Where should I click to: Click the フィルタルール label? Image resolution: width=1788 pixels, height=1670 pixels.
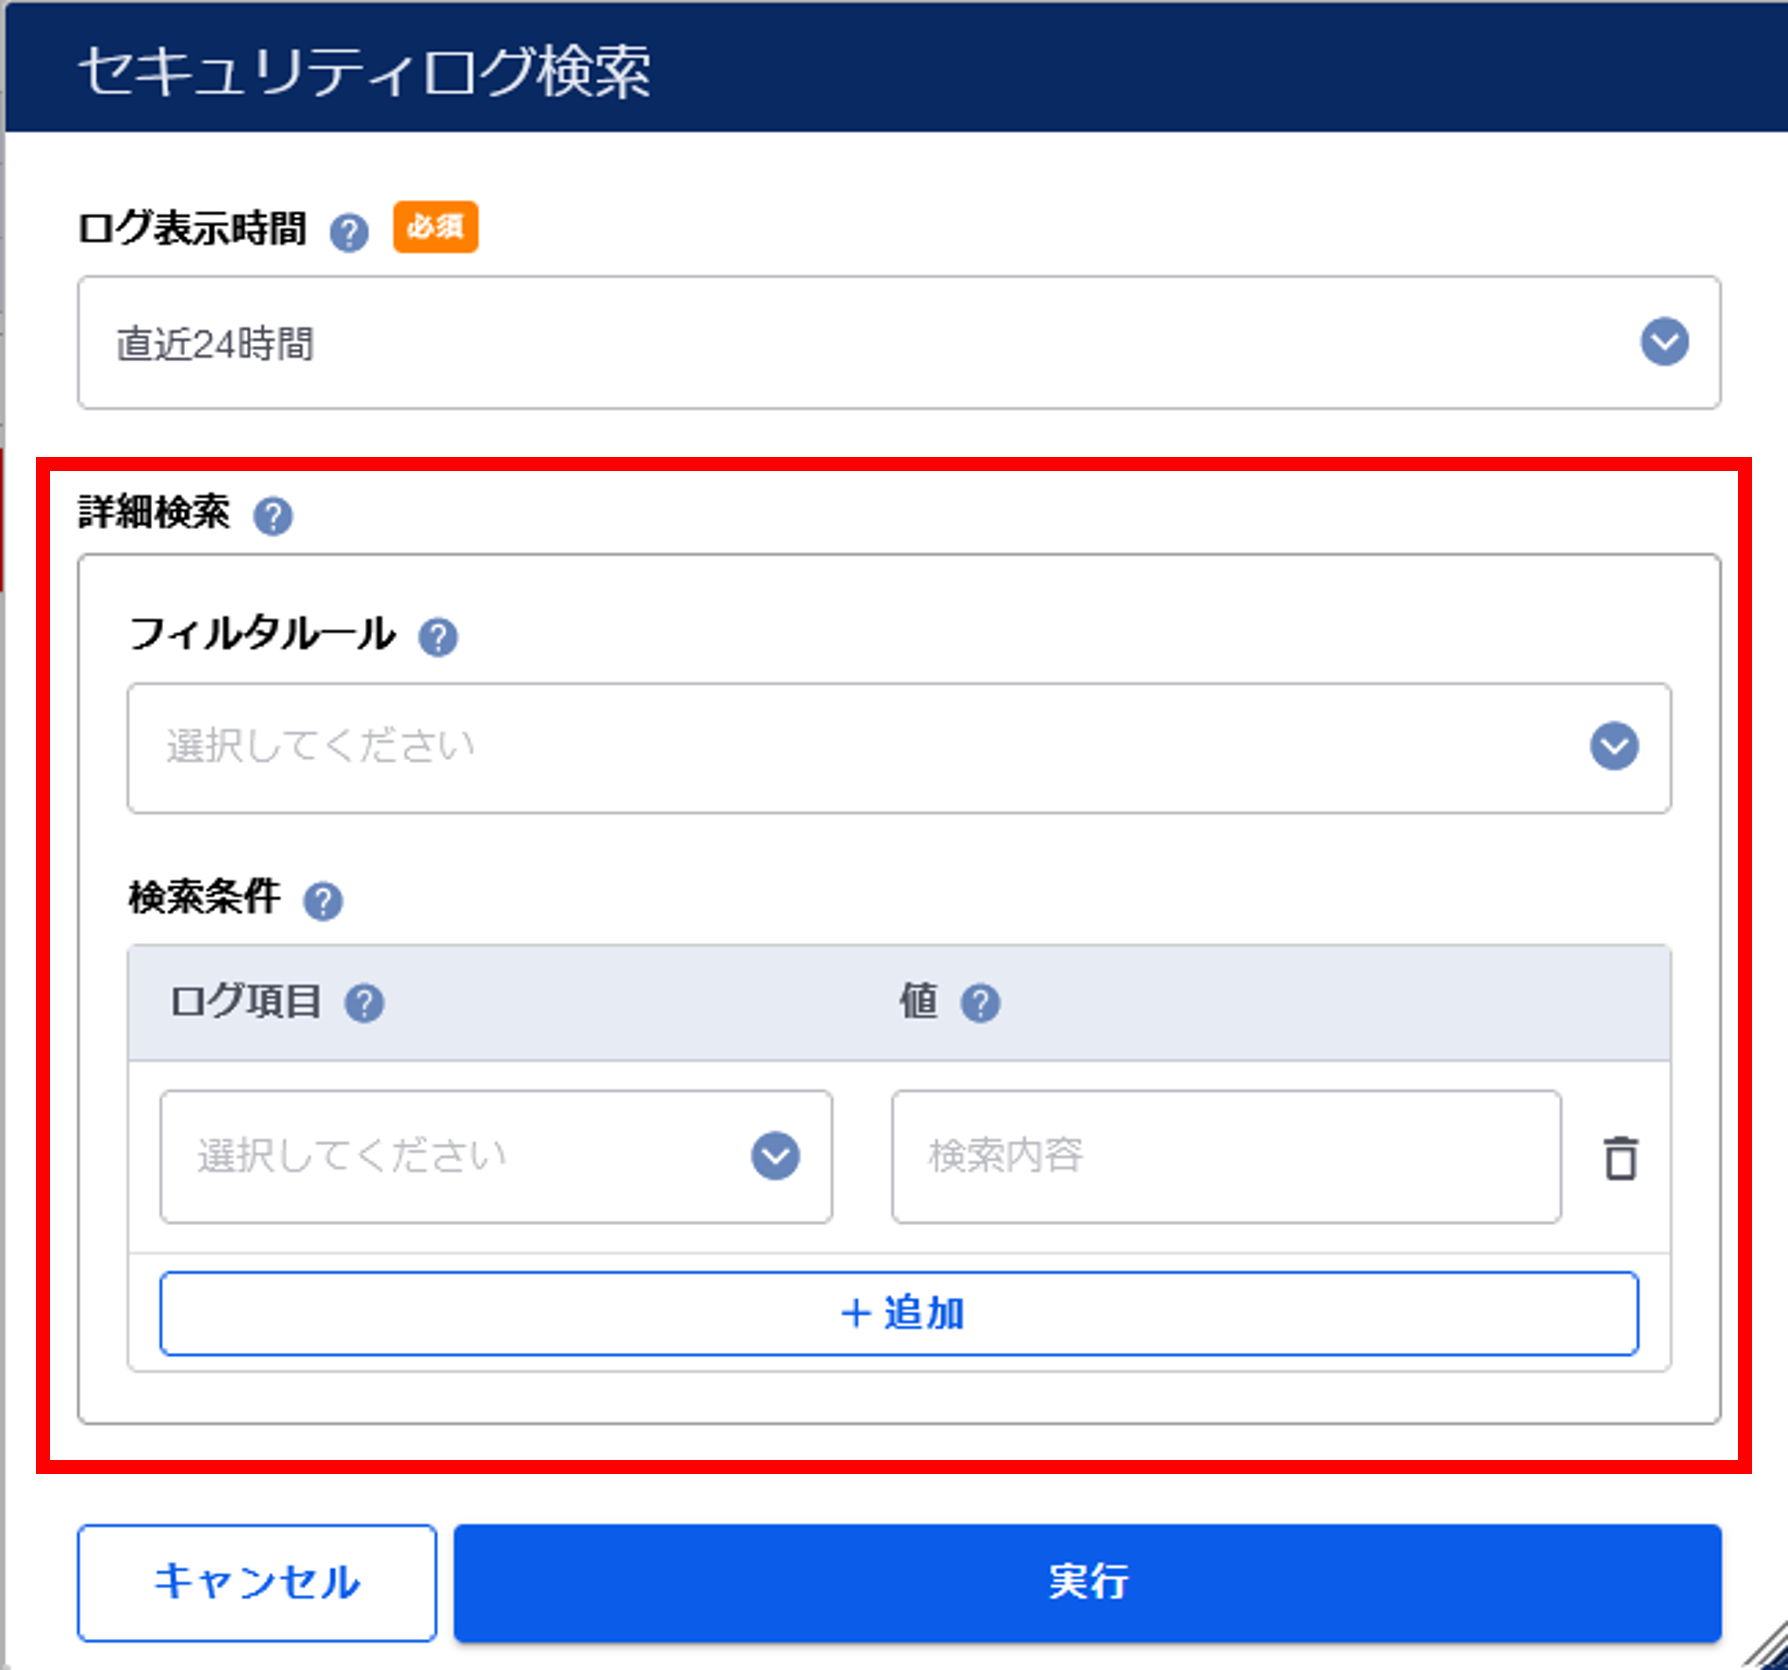coord(262,634)
